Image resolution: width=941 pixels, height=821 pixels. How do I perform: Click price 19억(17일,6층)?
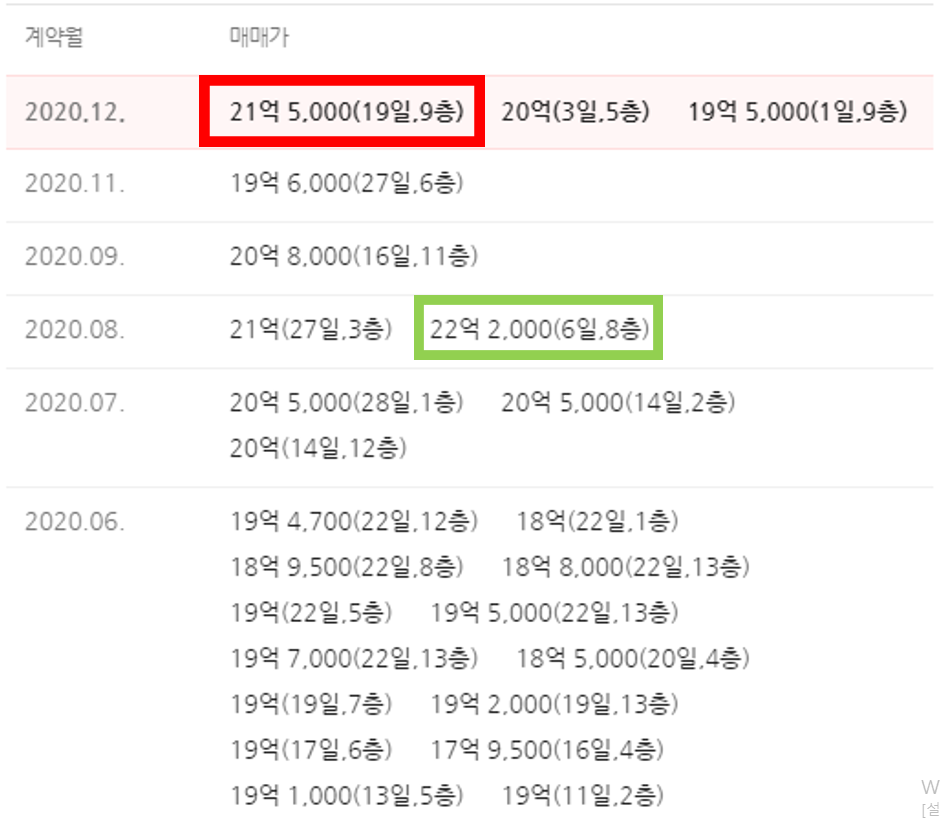click(x=311, y=750)
